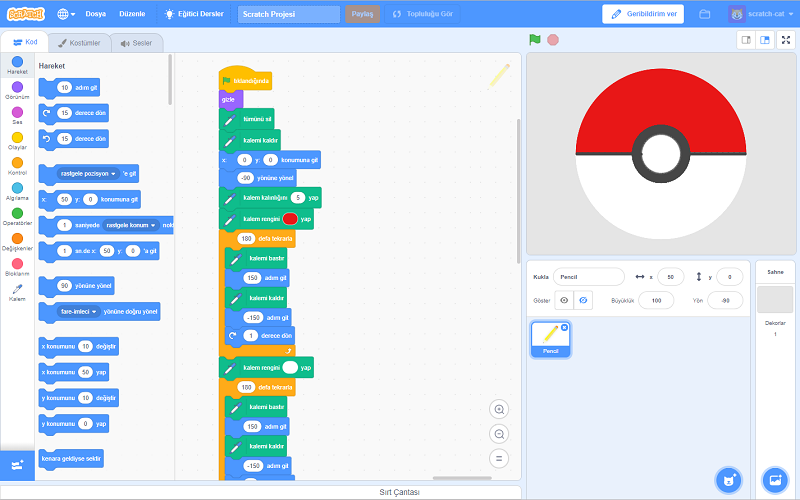Click the green flag to run

tap(535, 40)
